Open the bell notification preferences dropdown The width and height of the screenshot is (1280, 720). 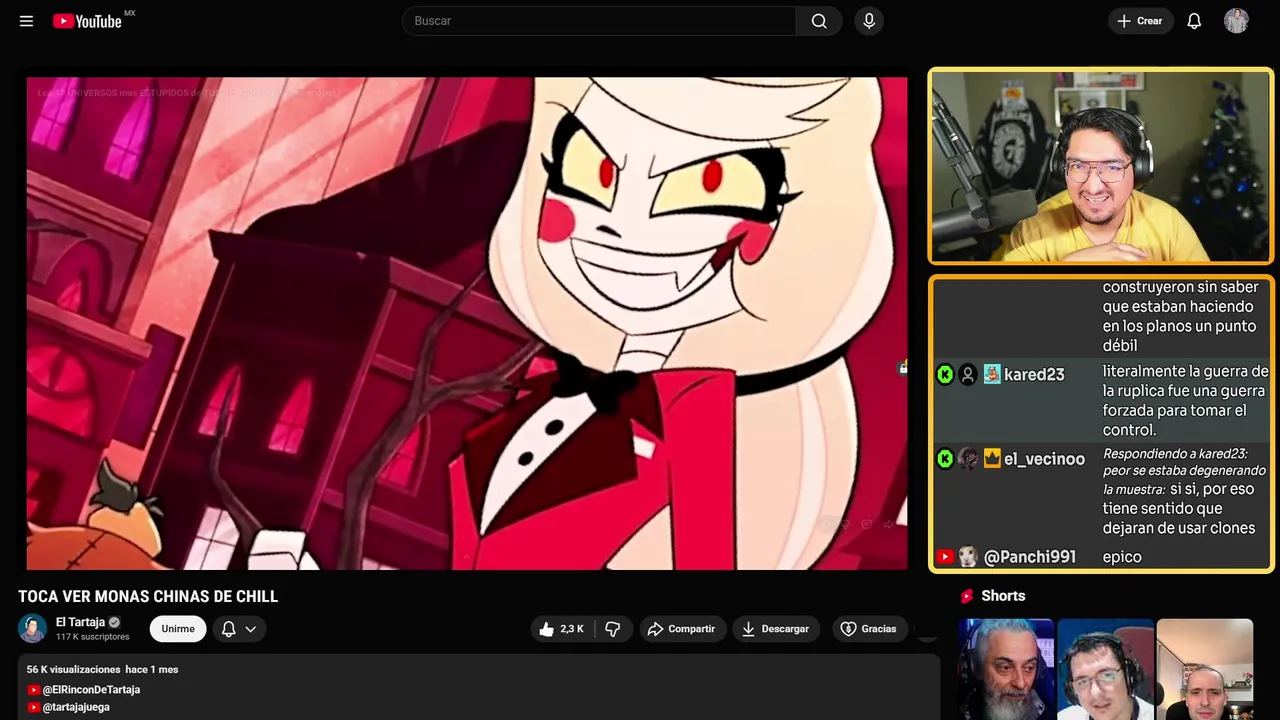(x=239, y=629)
